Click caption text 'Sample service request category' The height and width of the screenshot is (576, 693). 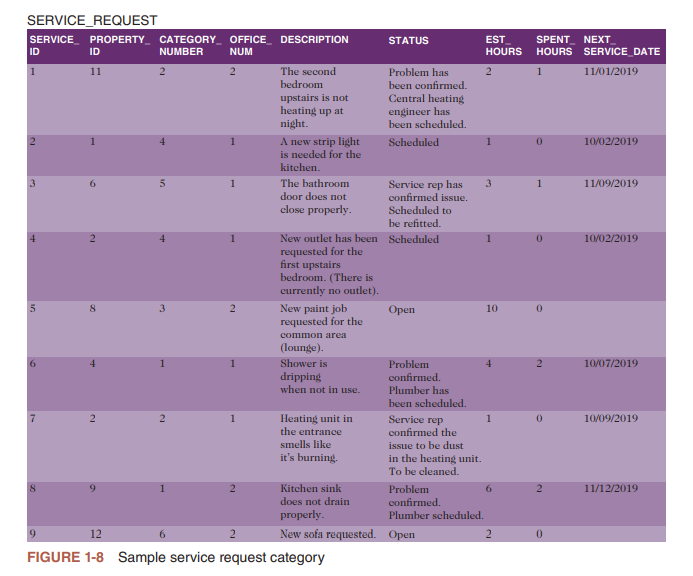click(x=221, y=557)
